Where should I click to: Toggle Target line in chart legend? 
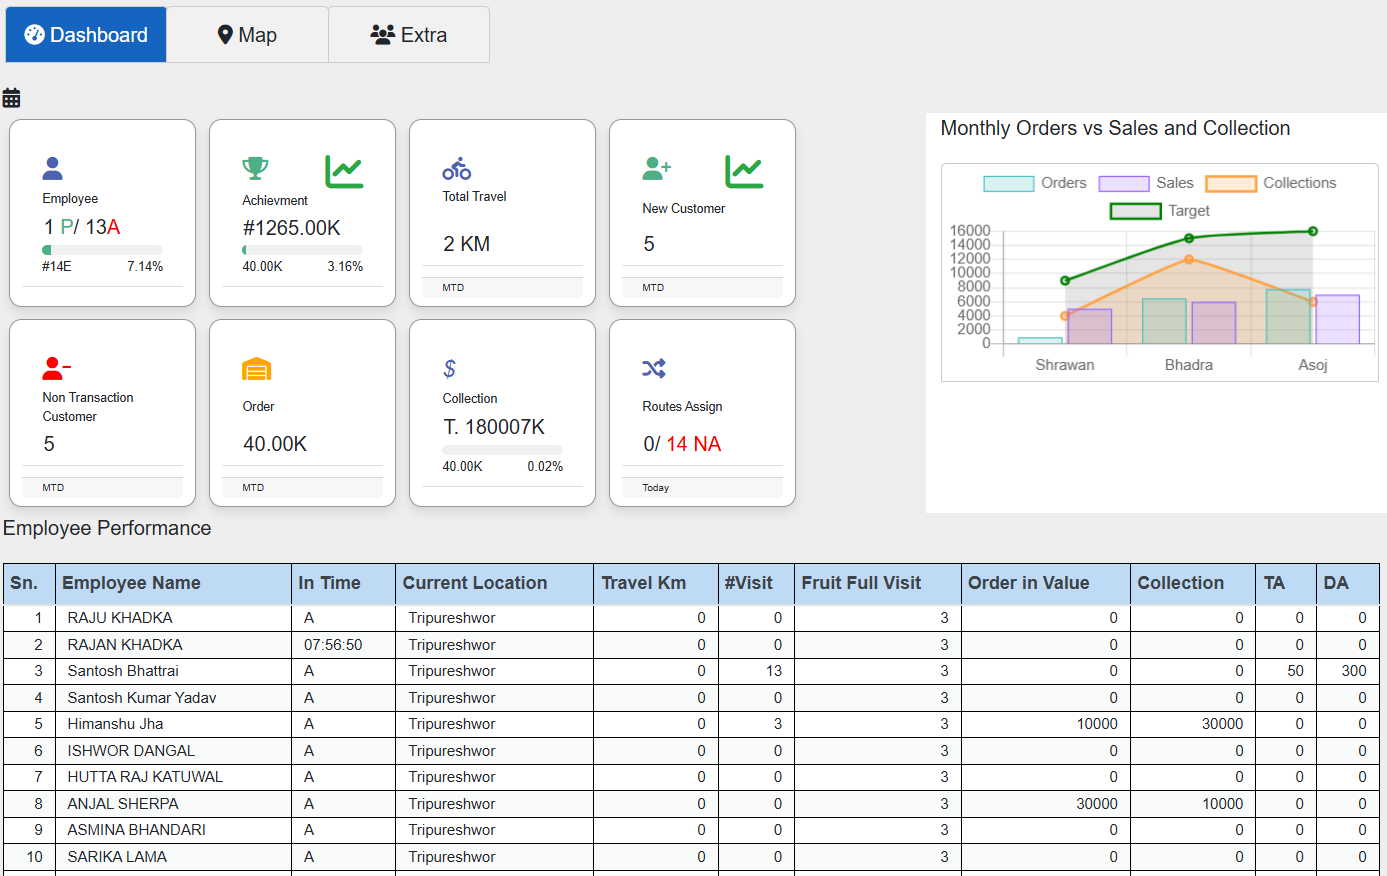[1160, 211]
